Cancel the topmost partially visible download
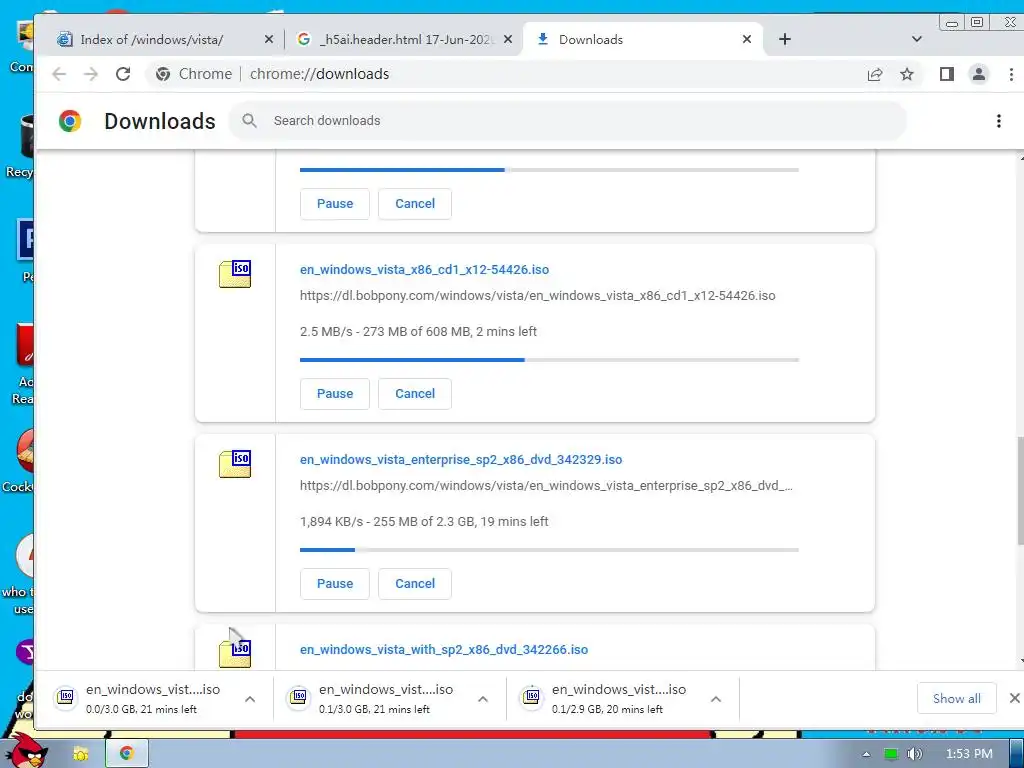Image resolution: width=1024 pixels, height=768 pixels. click(x=415, y=204)
